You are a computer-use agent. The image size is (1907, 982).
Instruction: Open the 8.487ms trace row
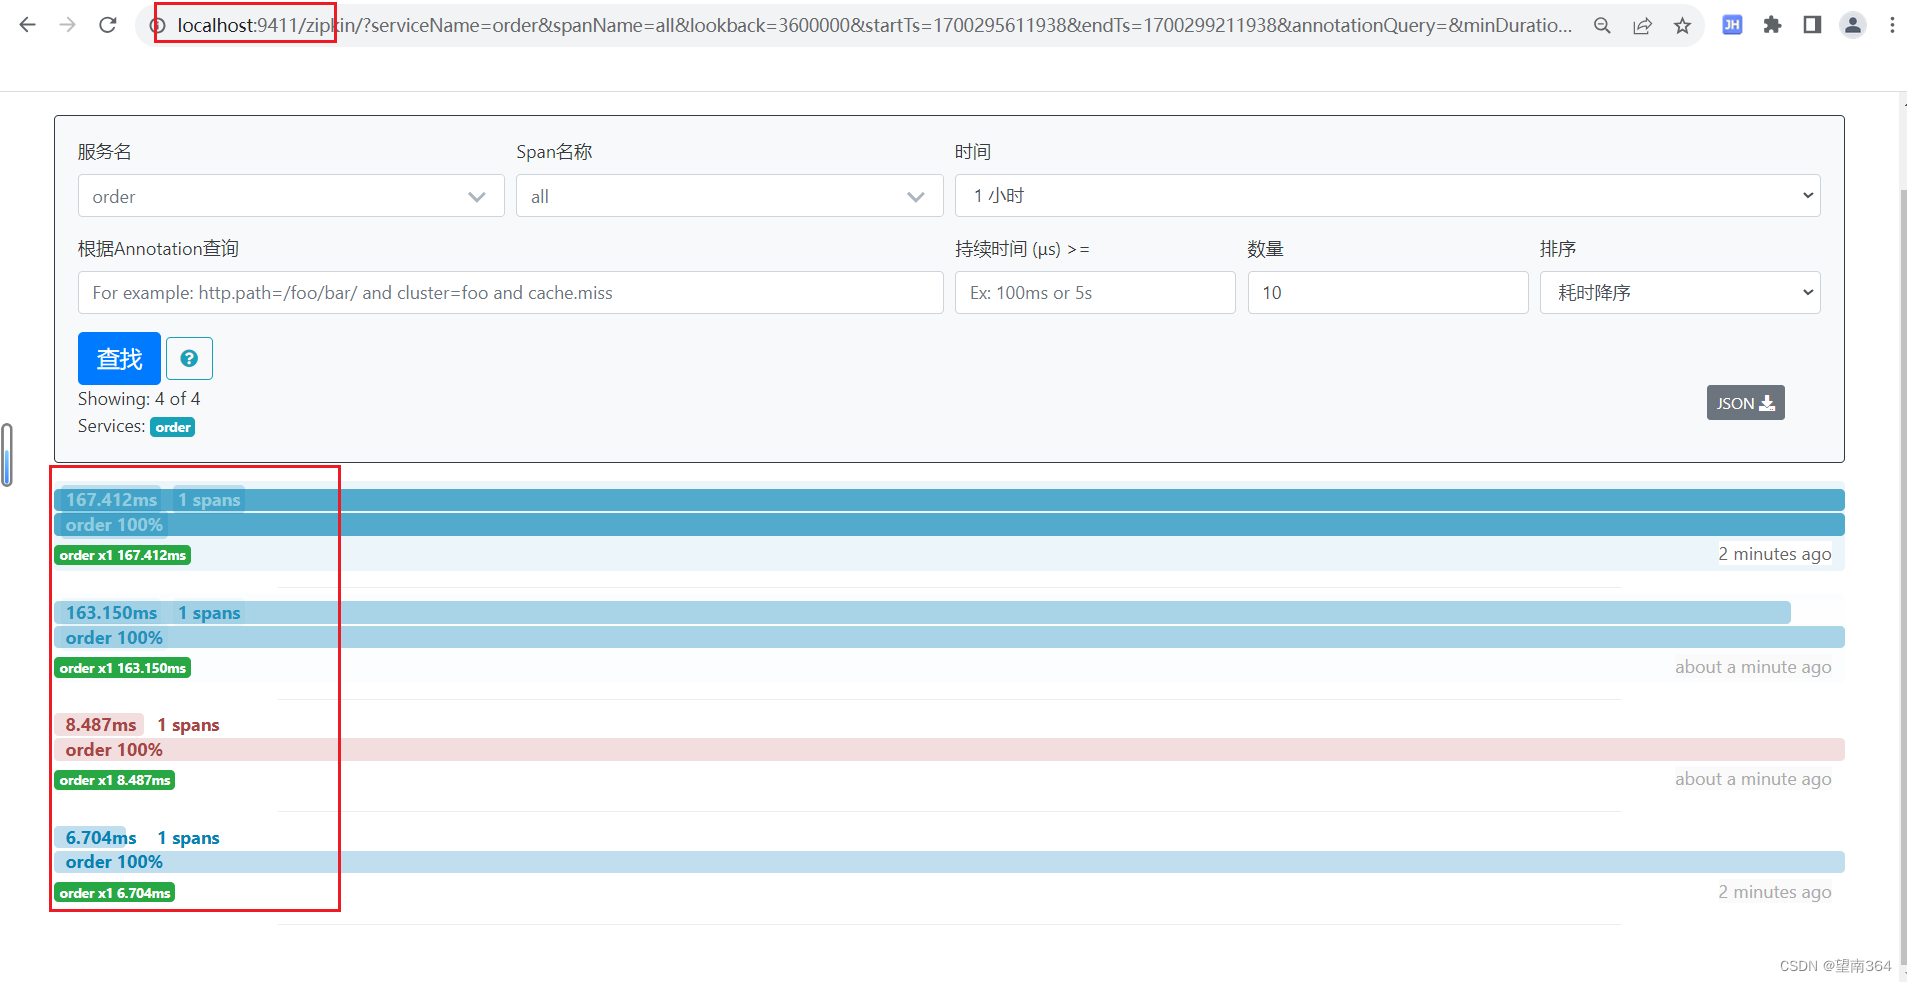949,751
